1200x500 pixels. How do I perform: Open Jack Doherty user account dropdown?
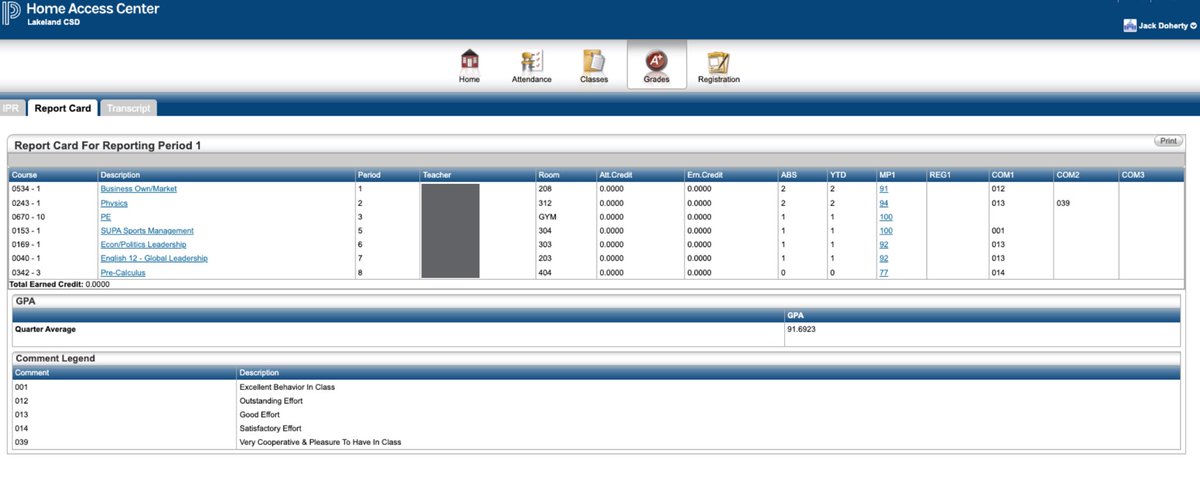point(1160,26)
